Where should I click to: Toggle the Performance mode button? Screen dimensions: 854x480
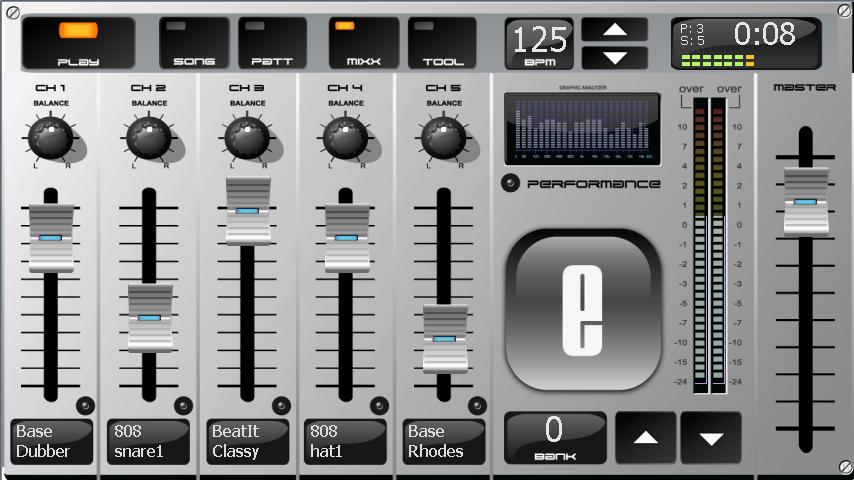click(x=510, y=183)
